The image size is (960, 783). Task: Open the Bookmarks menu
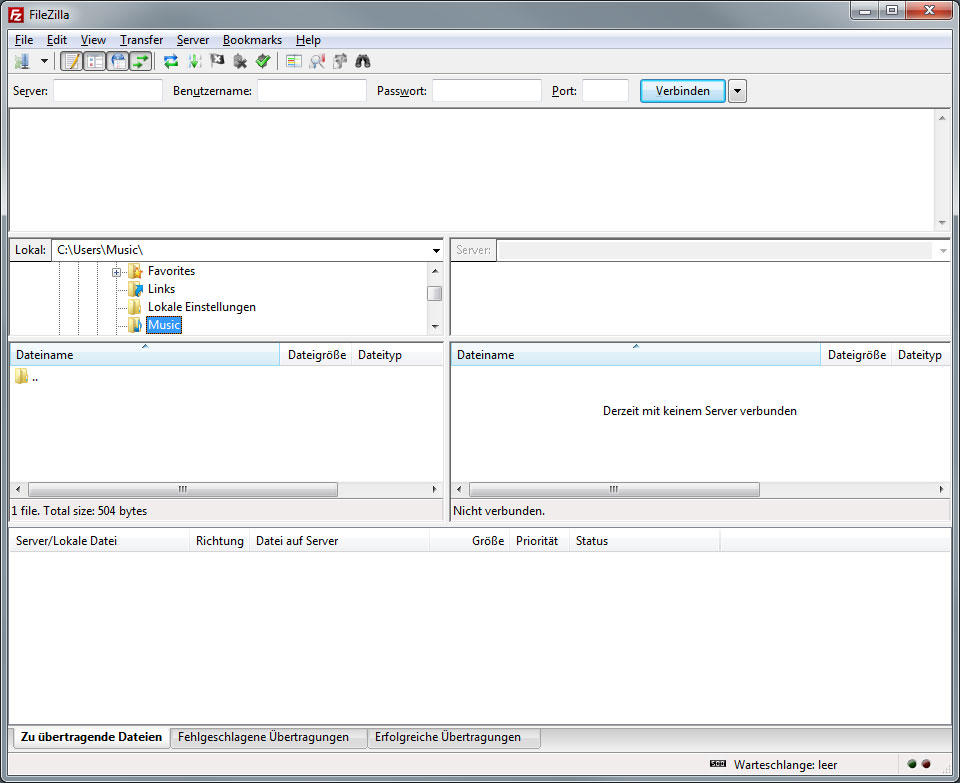tap(252, 40)
